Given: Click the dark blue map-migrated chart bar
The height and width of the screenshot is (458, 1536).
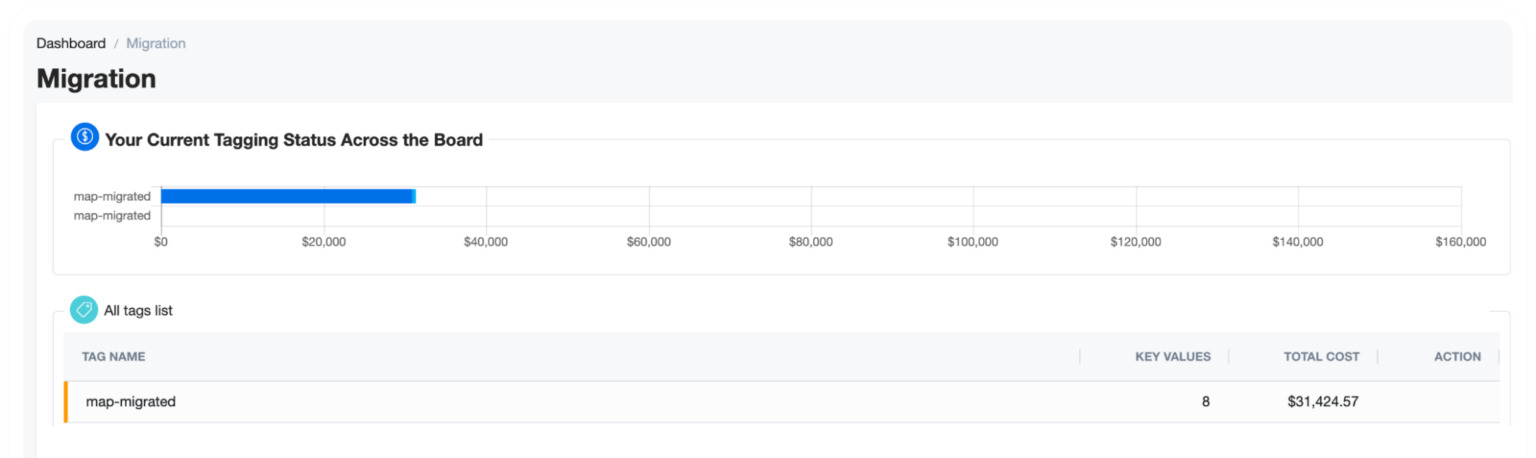Looking at the screenshot, I should (x=286, y=196).
